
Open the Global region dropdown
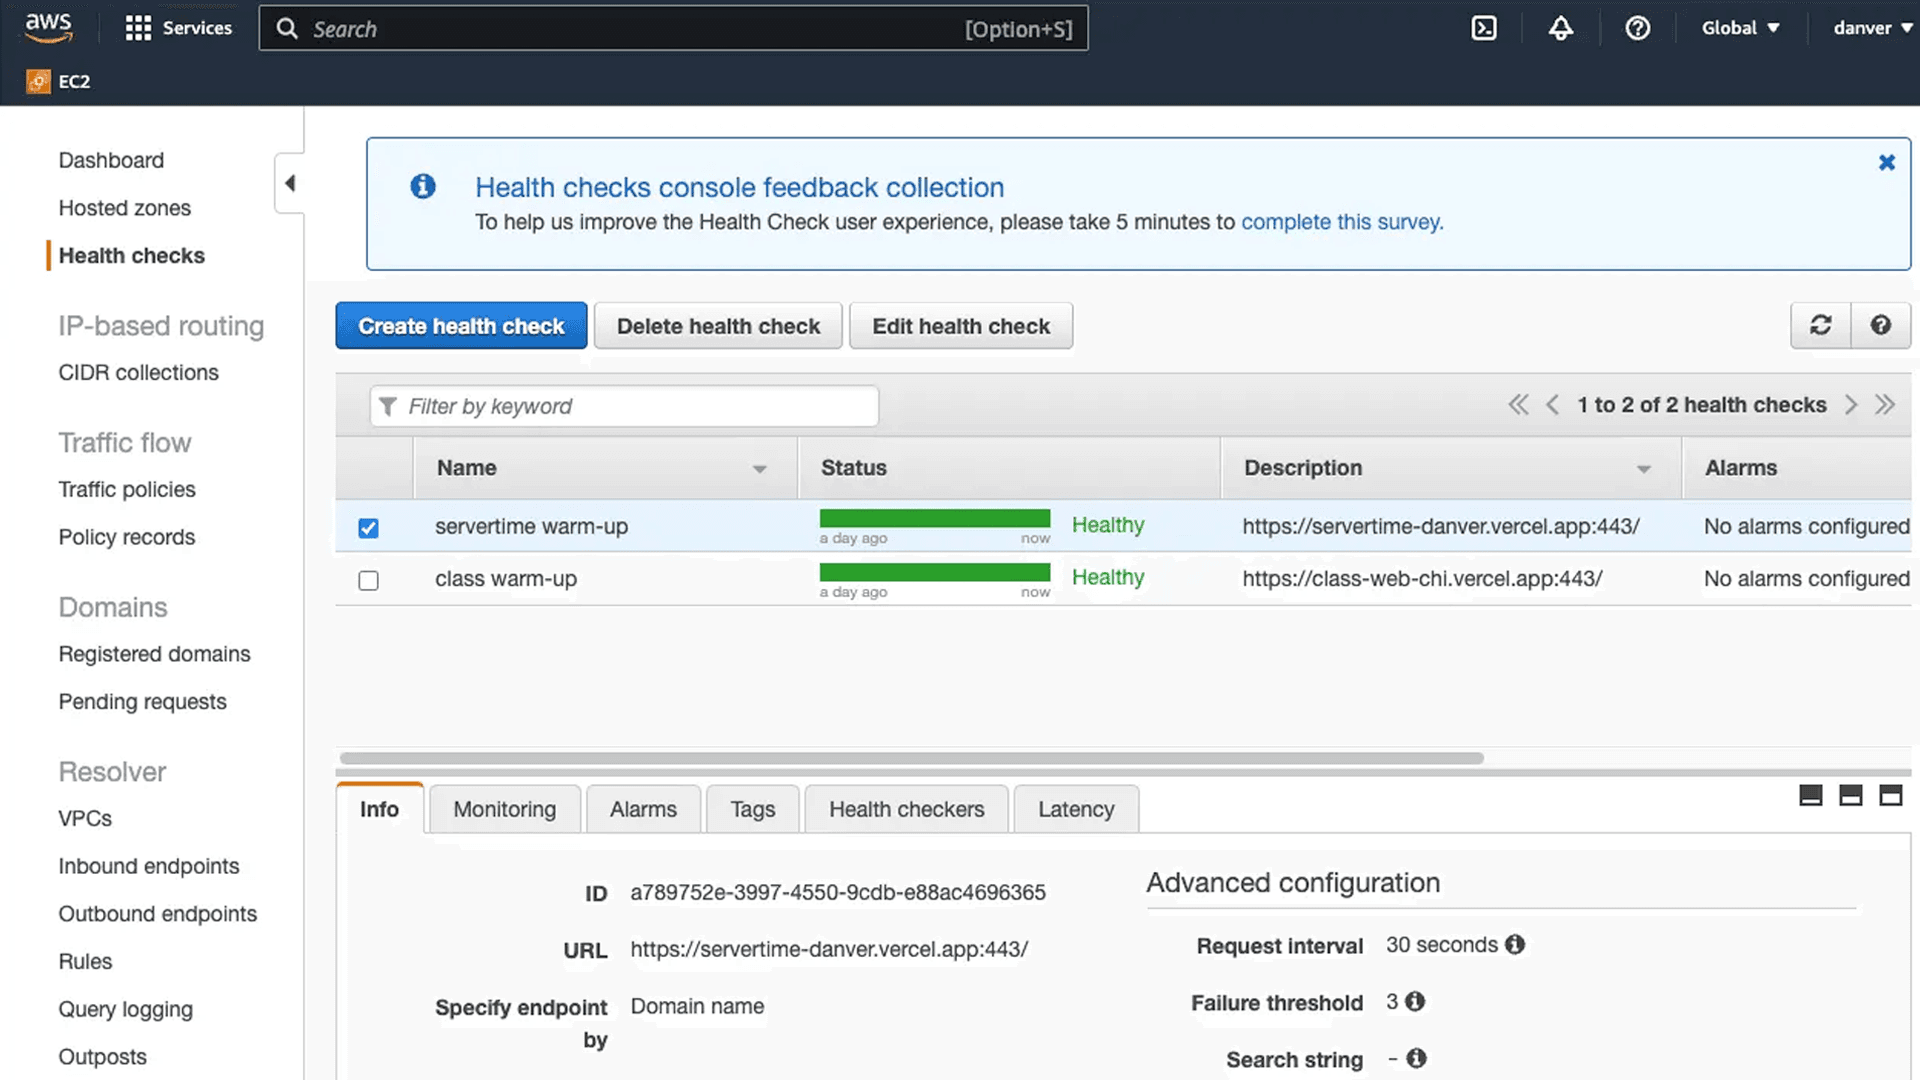pyautogui.click(x=1740, y=28)
